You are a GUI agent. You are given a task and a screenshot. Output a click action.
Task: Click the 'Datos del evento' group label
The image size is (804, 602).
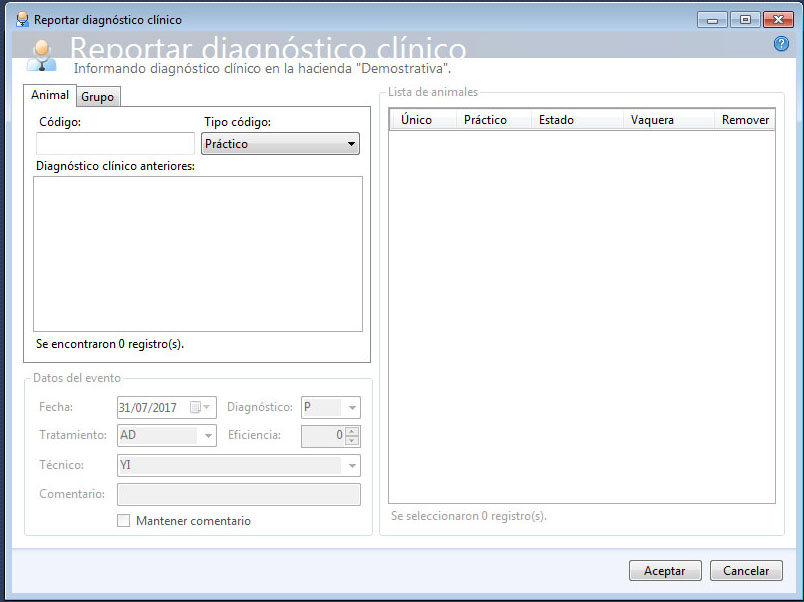click(x=77, y=378)
